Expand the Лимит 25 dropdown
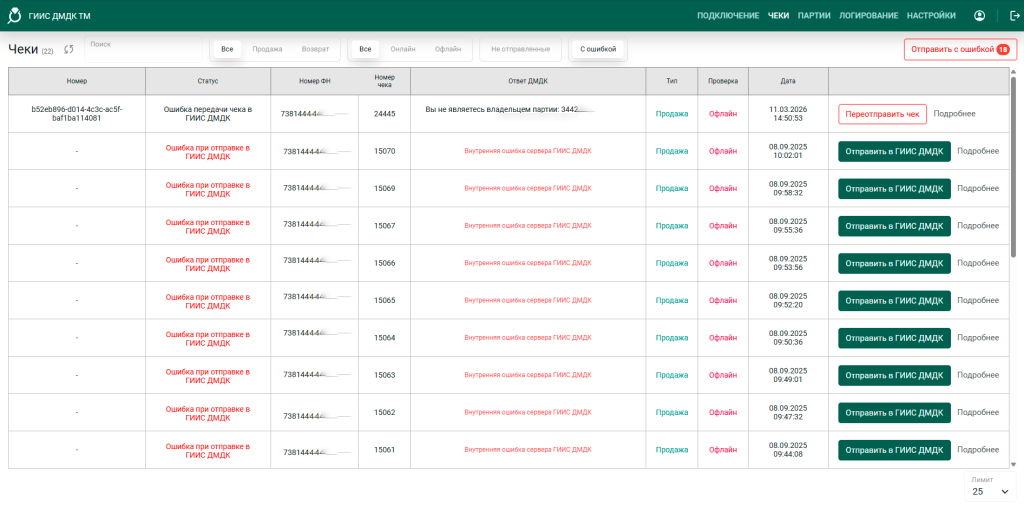This screenshot has width=1024, height=507. click(x=990, y=491)
